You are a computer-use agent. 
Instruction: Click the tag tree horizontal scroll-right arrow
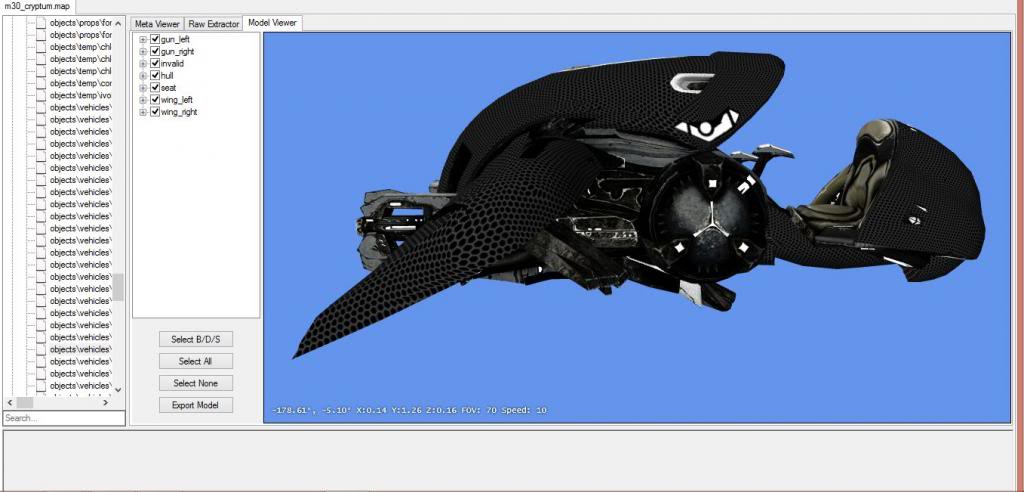click(106, 402)
